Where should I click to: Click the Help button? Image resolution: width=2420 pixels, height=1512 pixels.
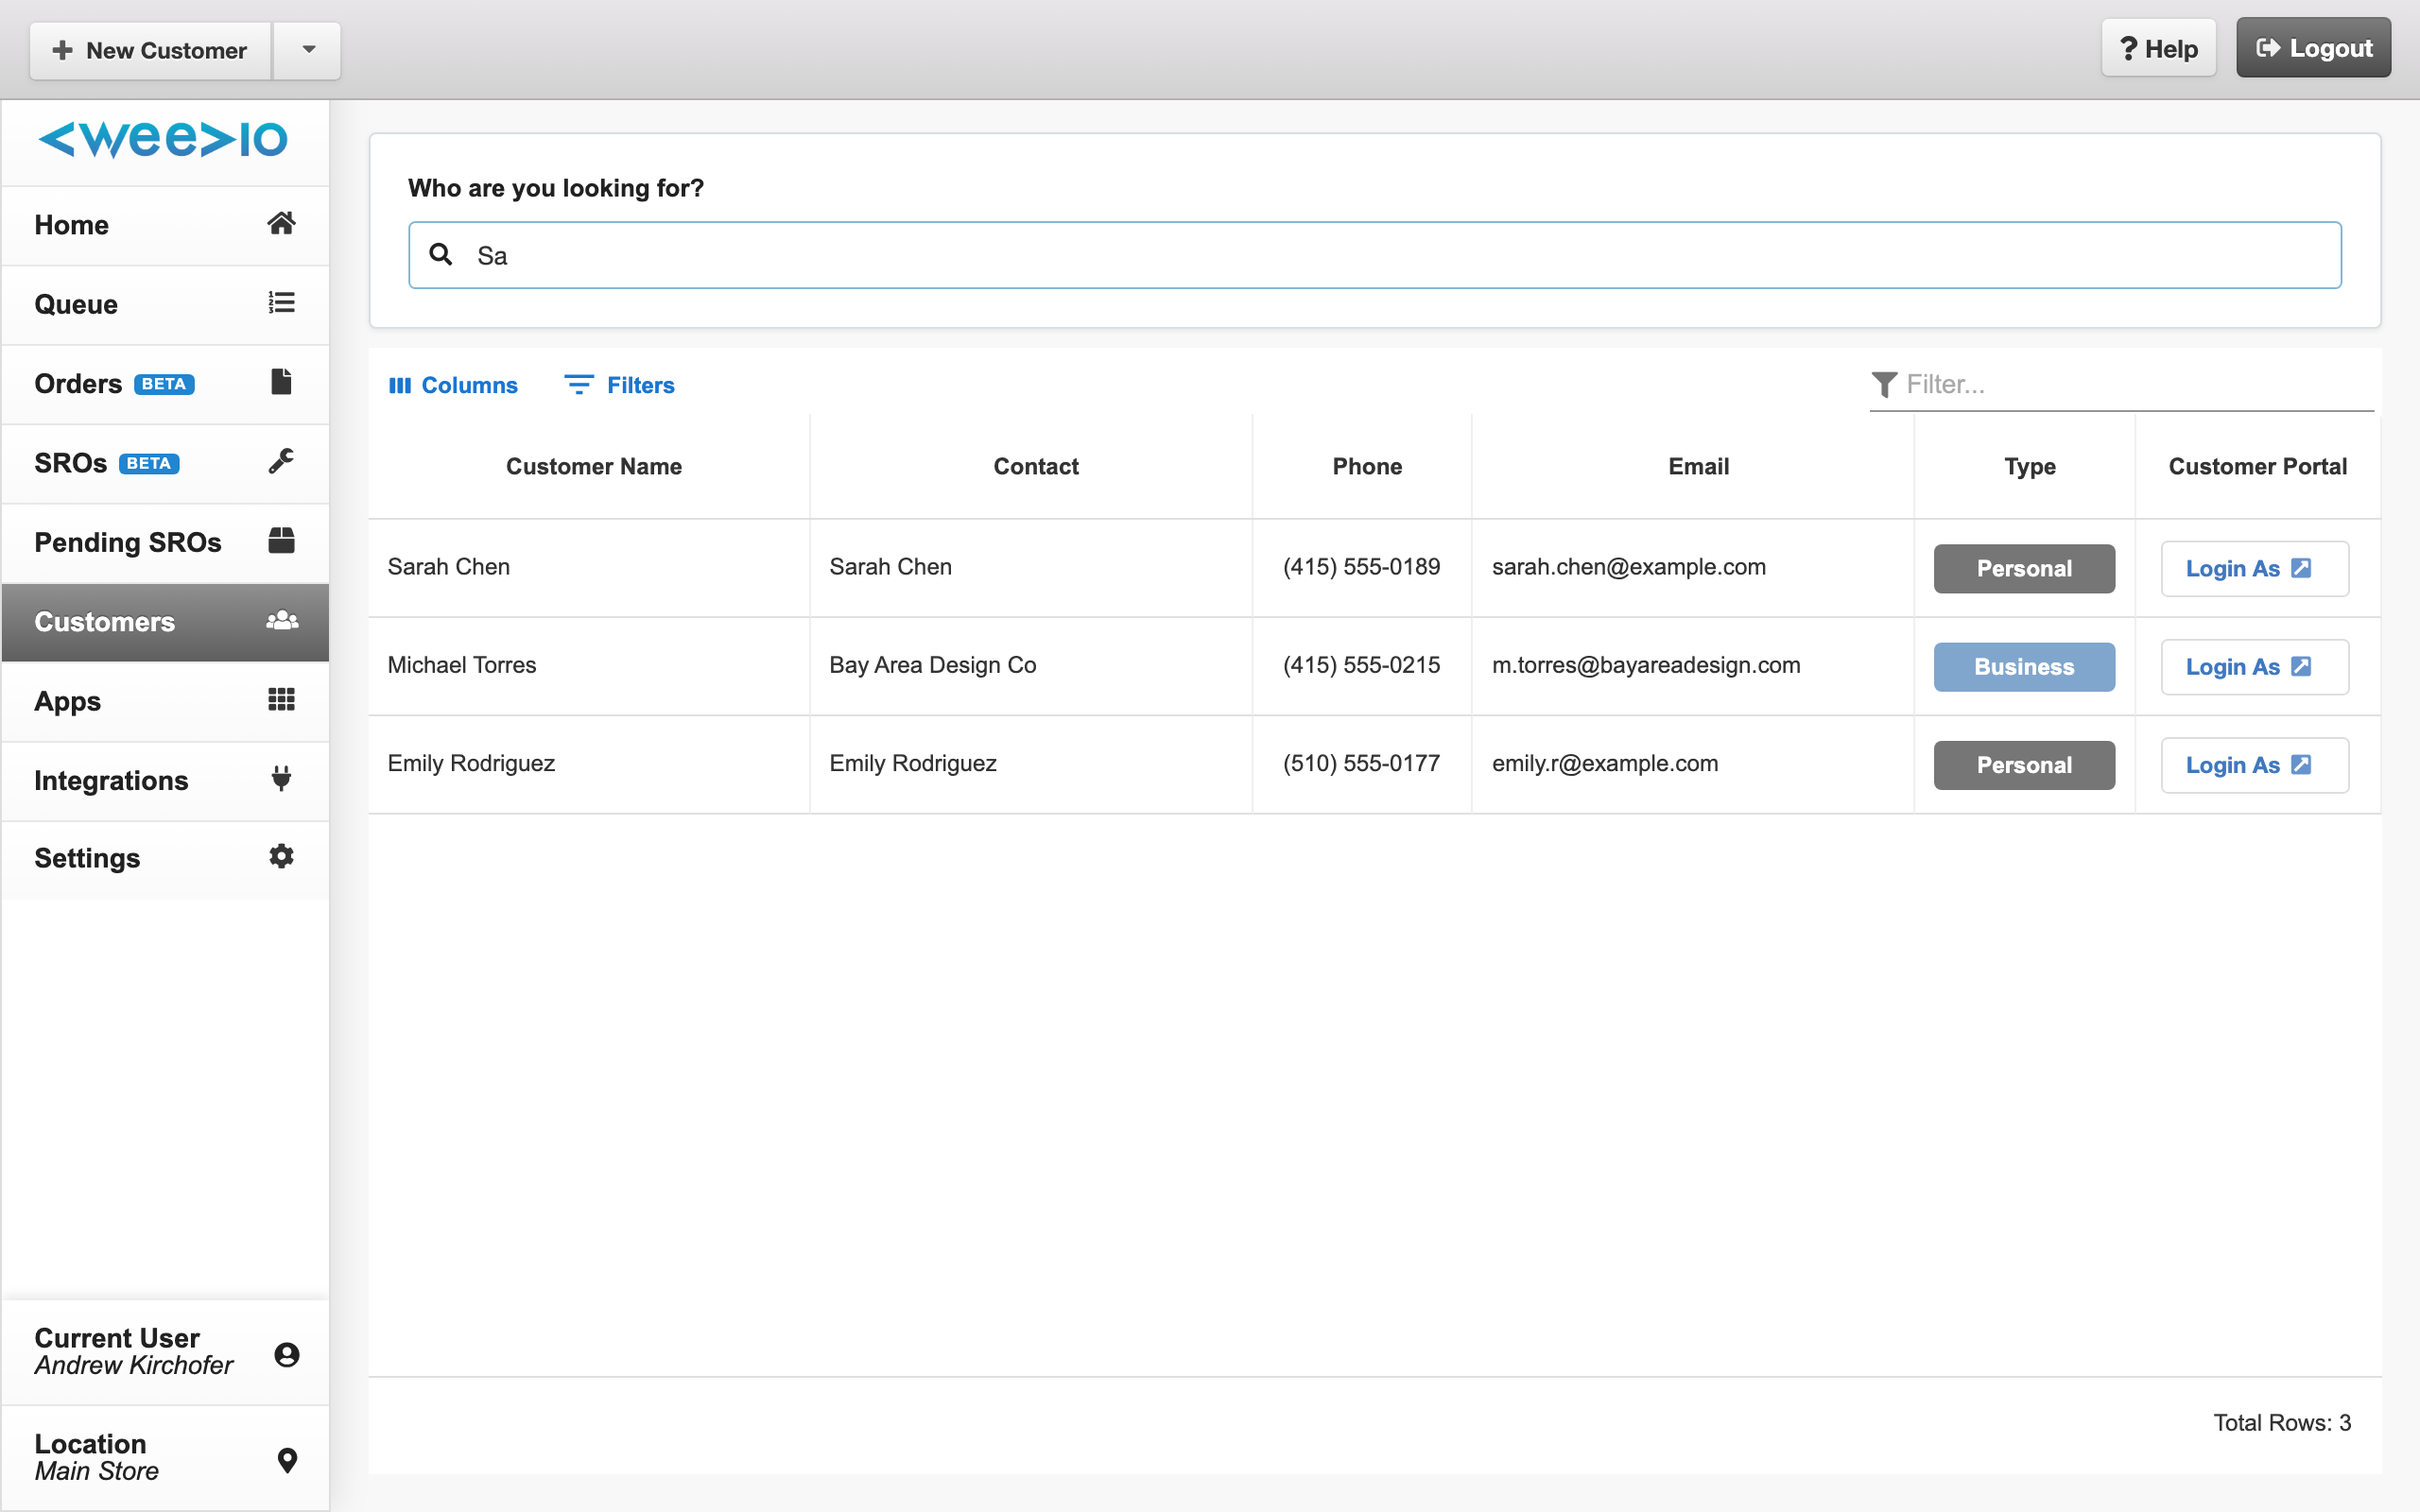tap(2158, 48)
